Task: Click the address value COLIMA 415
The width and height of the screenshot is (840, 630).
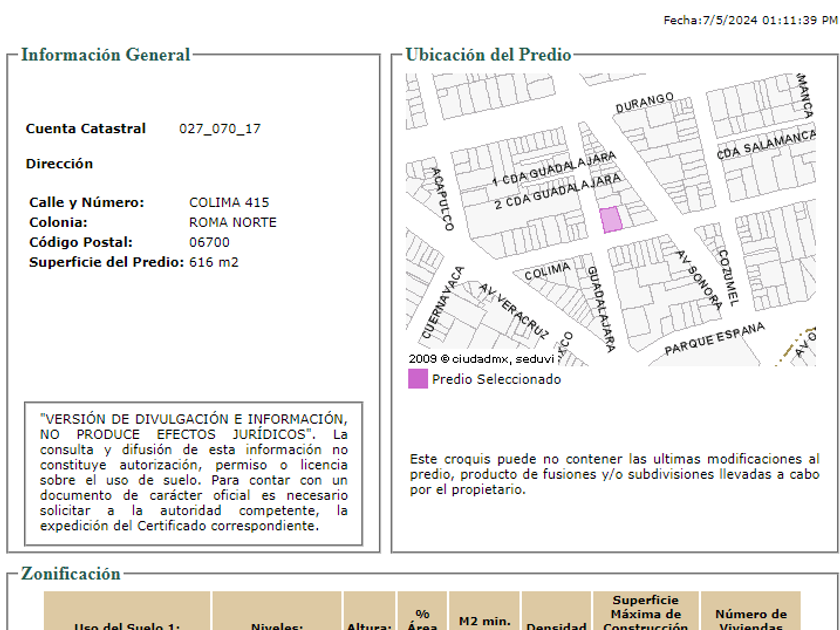Action: tap(229, 203)
